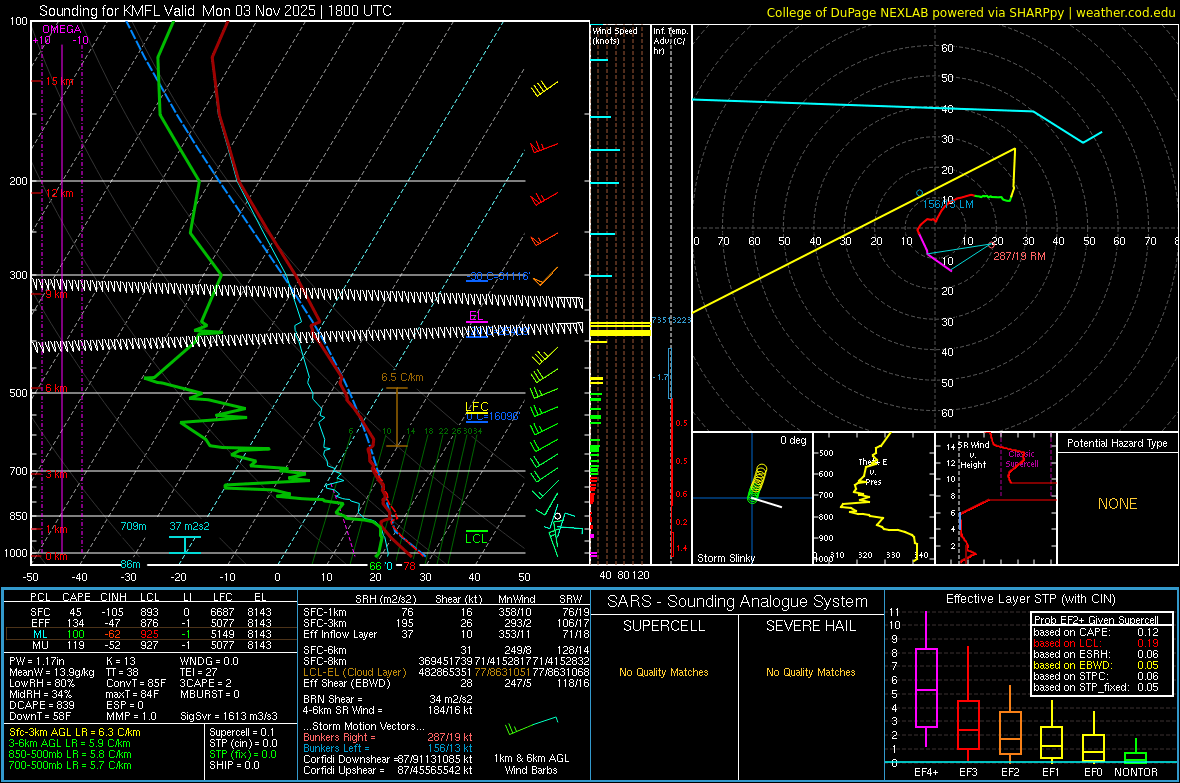Click the '700-500mb LR = 5.7 C/km' line
1180x783 pixels.
tap(70, 765)
